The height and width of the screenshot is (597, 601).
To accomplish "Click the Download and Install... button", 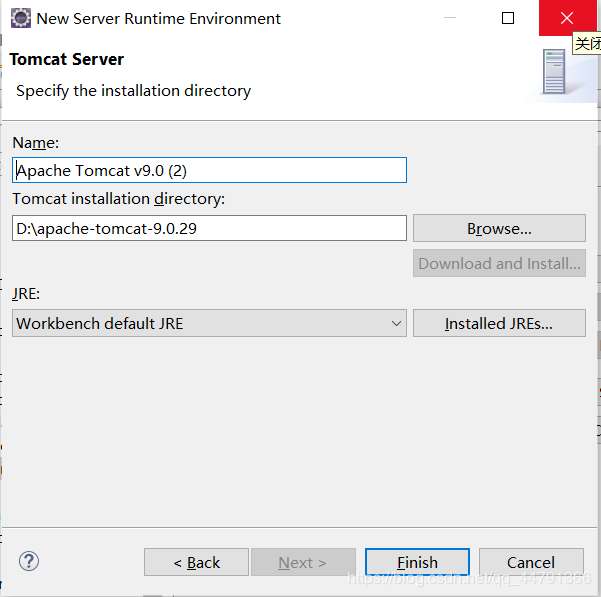I will click(x=499, y=263).
